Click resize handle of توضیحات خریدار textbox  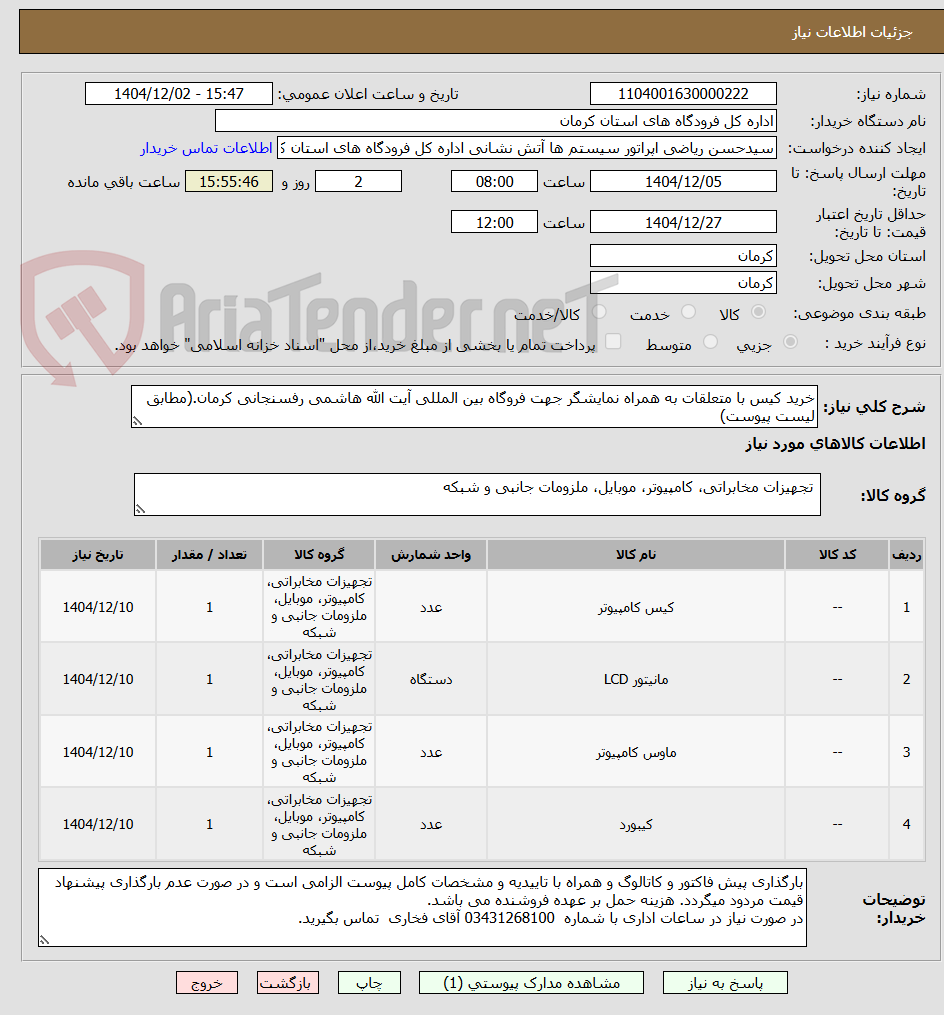tap(44, 940)
